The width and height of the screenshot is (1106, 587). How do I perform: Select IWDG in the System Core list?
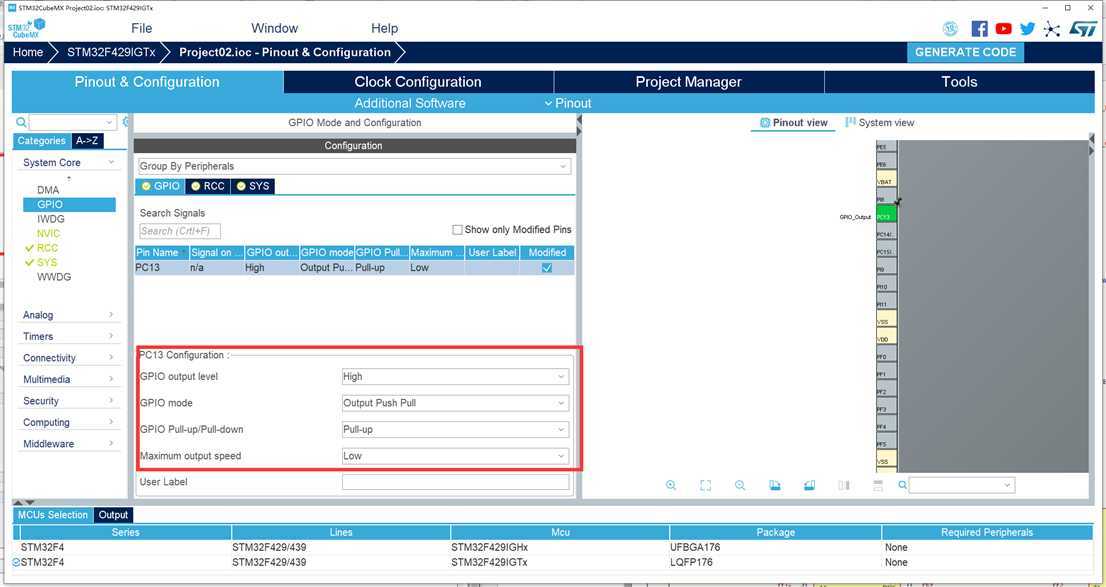(50, 219)
